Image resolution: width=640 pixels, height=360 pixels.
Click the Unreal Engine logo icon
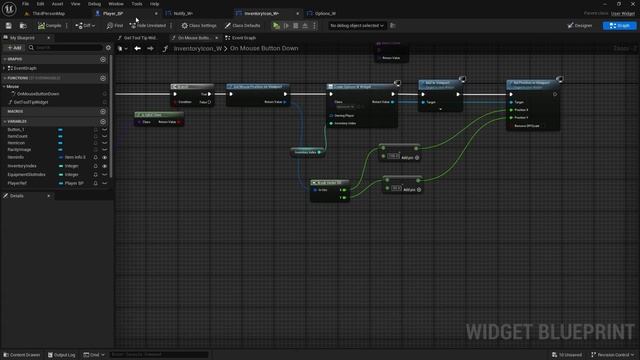click(9, 9)
